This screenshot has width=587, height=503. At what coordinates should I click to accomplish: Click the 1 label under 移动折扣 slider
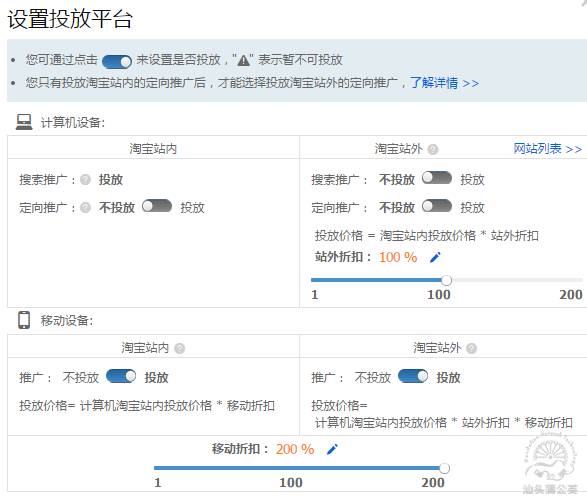[158, 483]
